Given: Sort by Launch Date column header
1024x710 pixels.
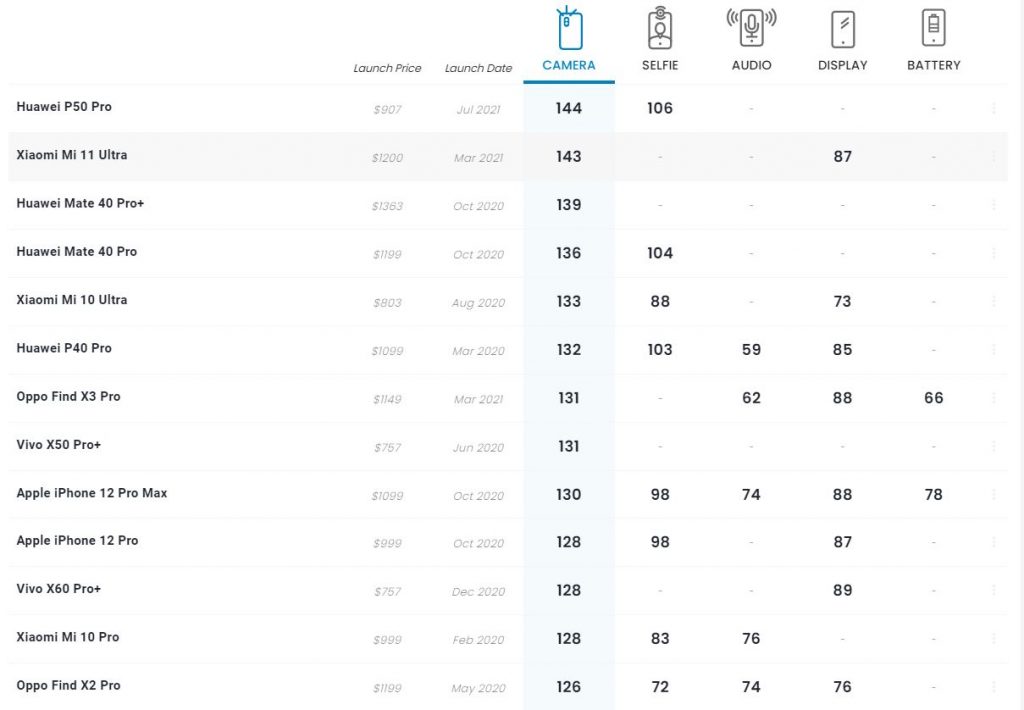Looking at the screenshot, I should pos(478,68).
